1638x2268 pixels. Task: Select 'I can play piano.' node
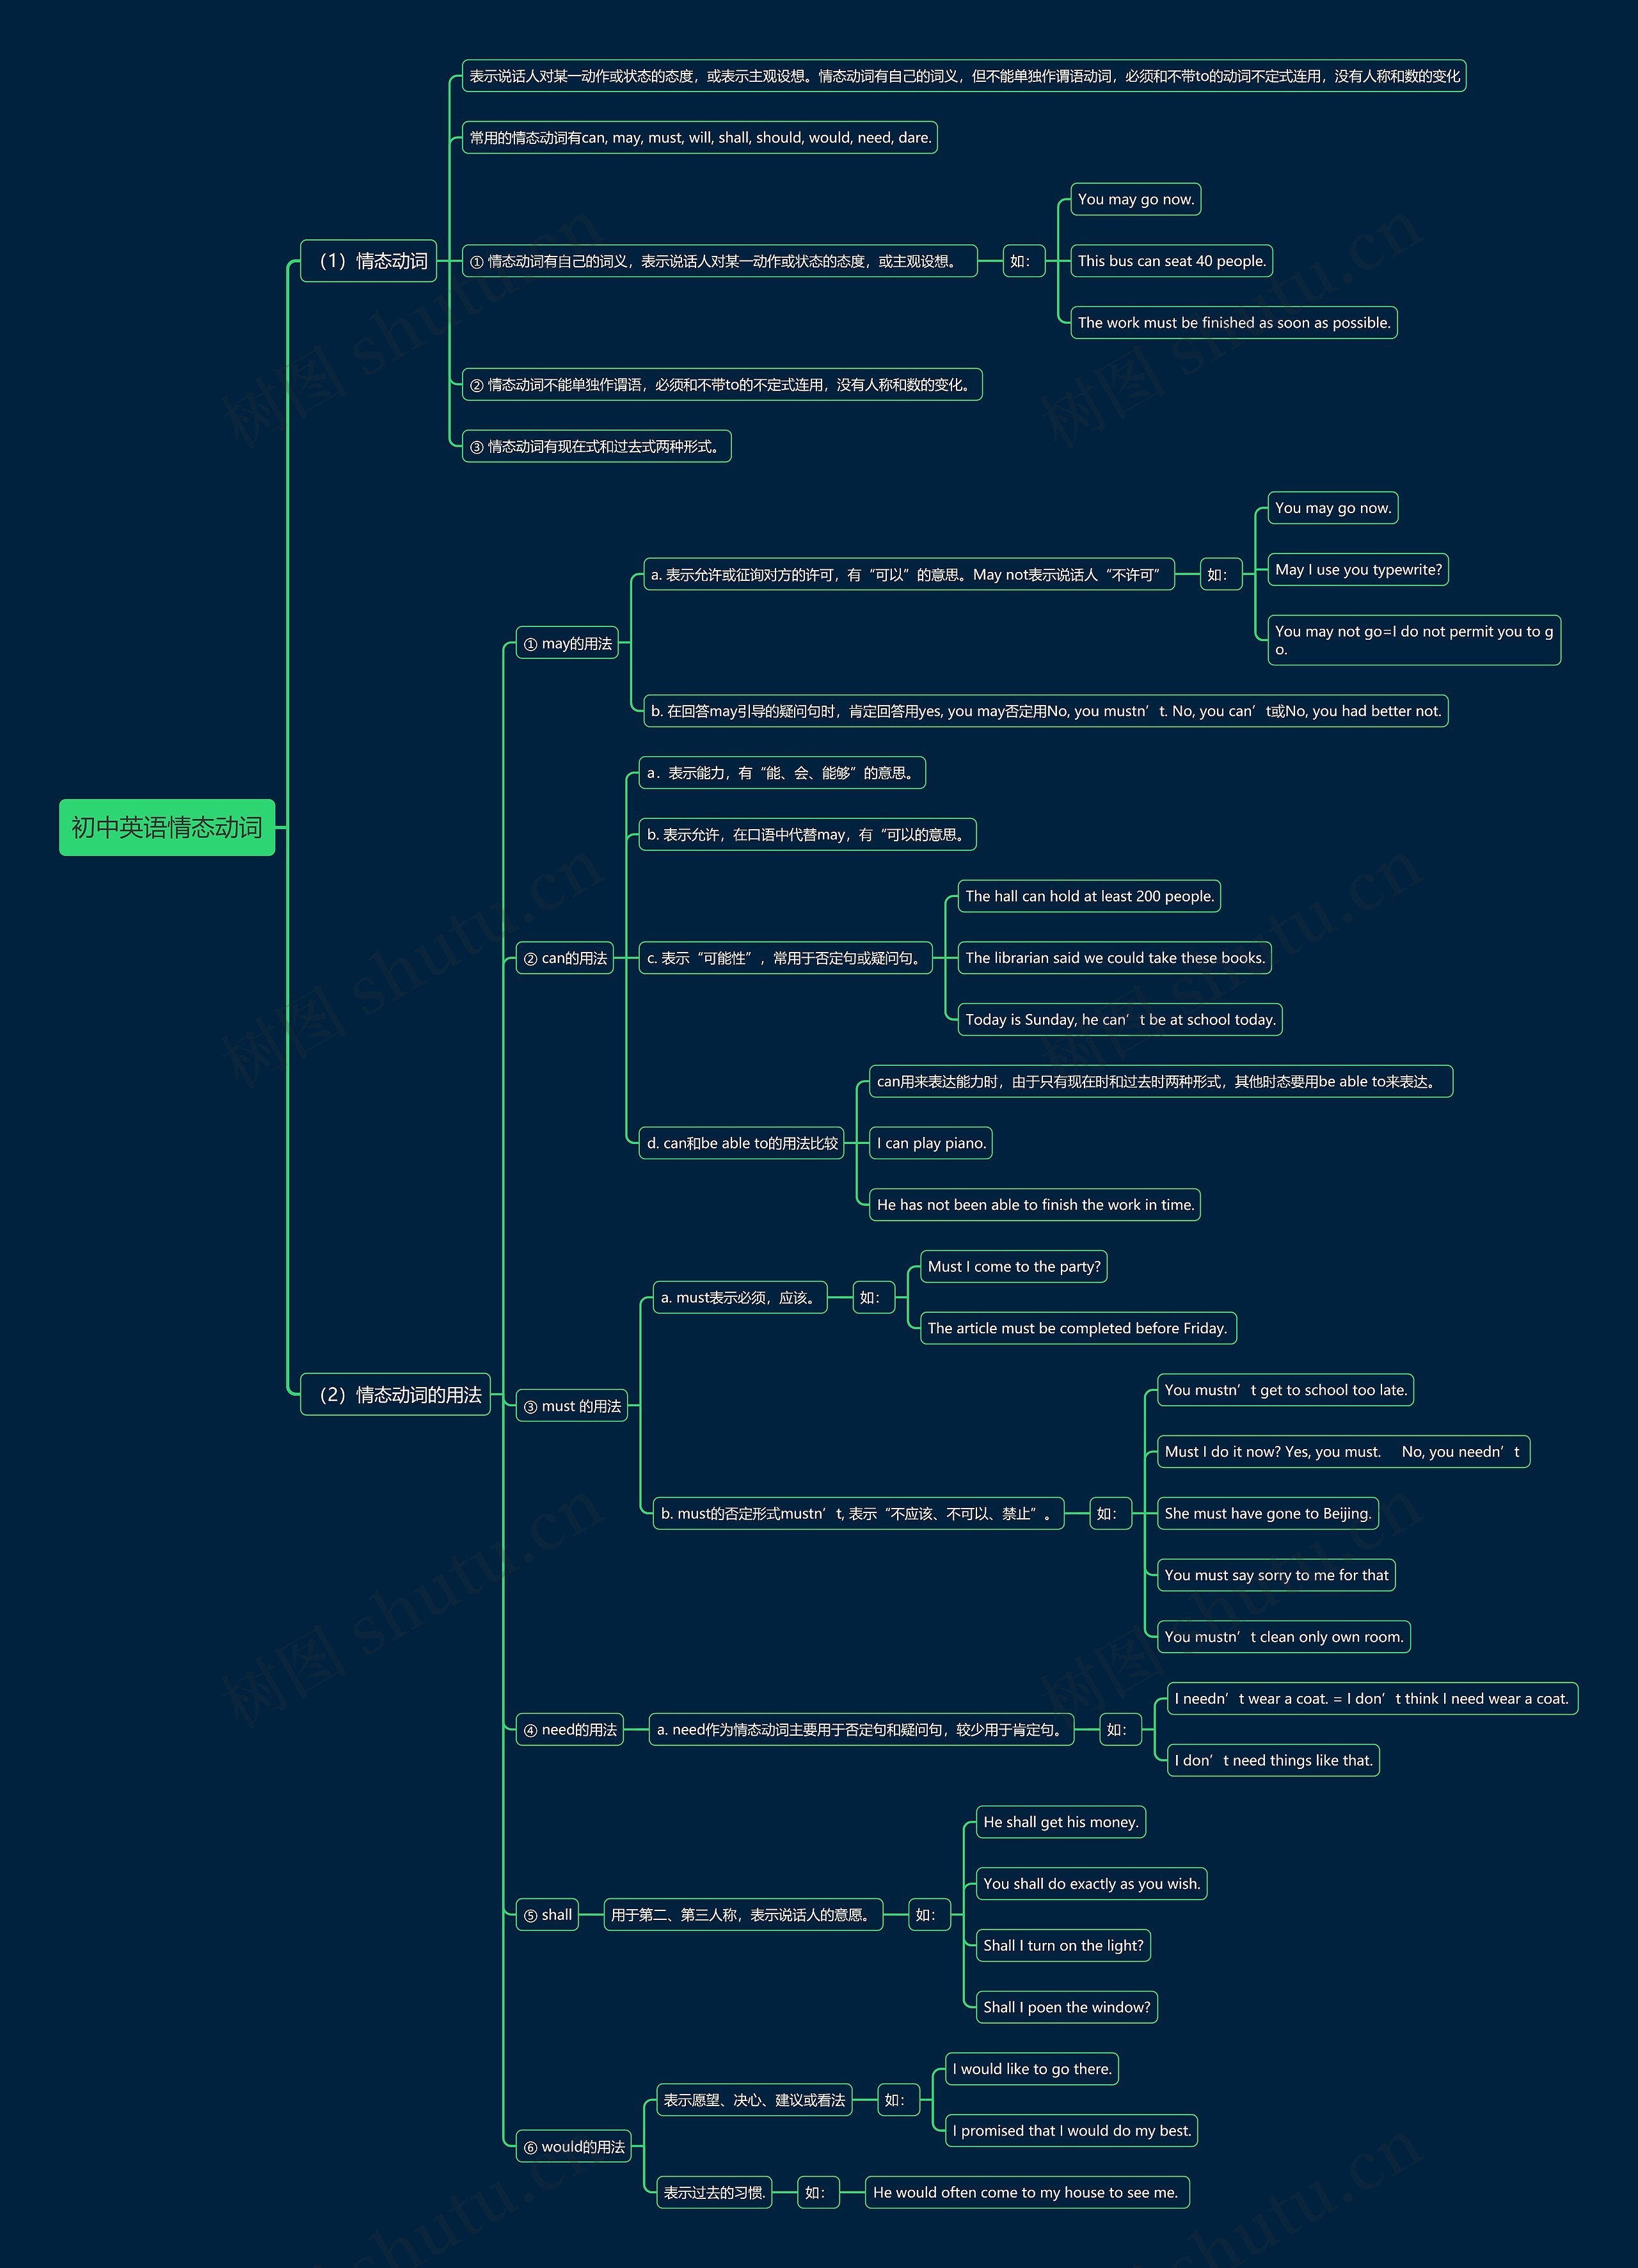[931, 1143]
